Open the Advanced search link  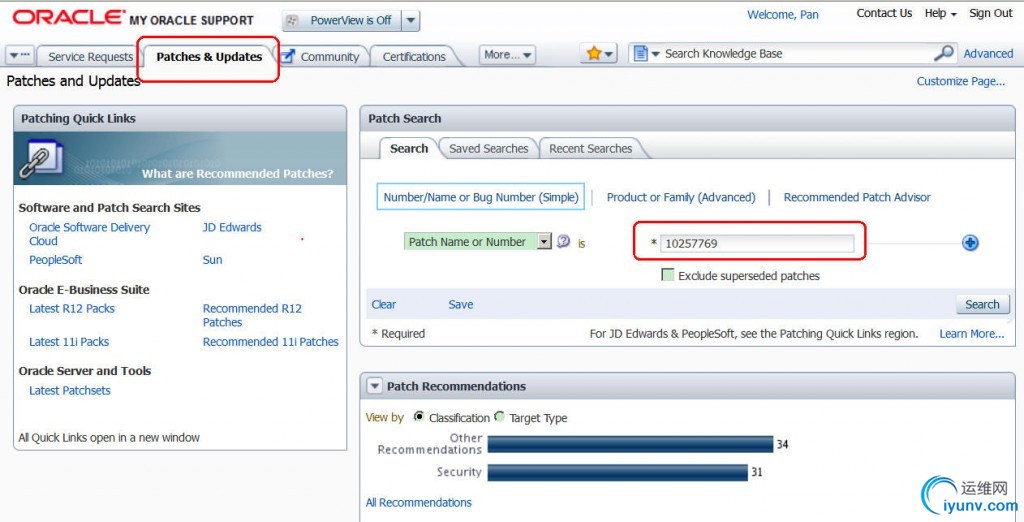[988, 54]
